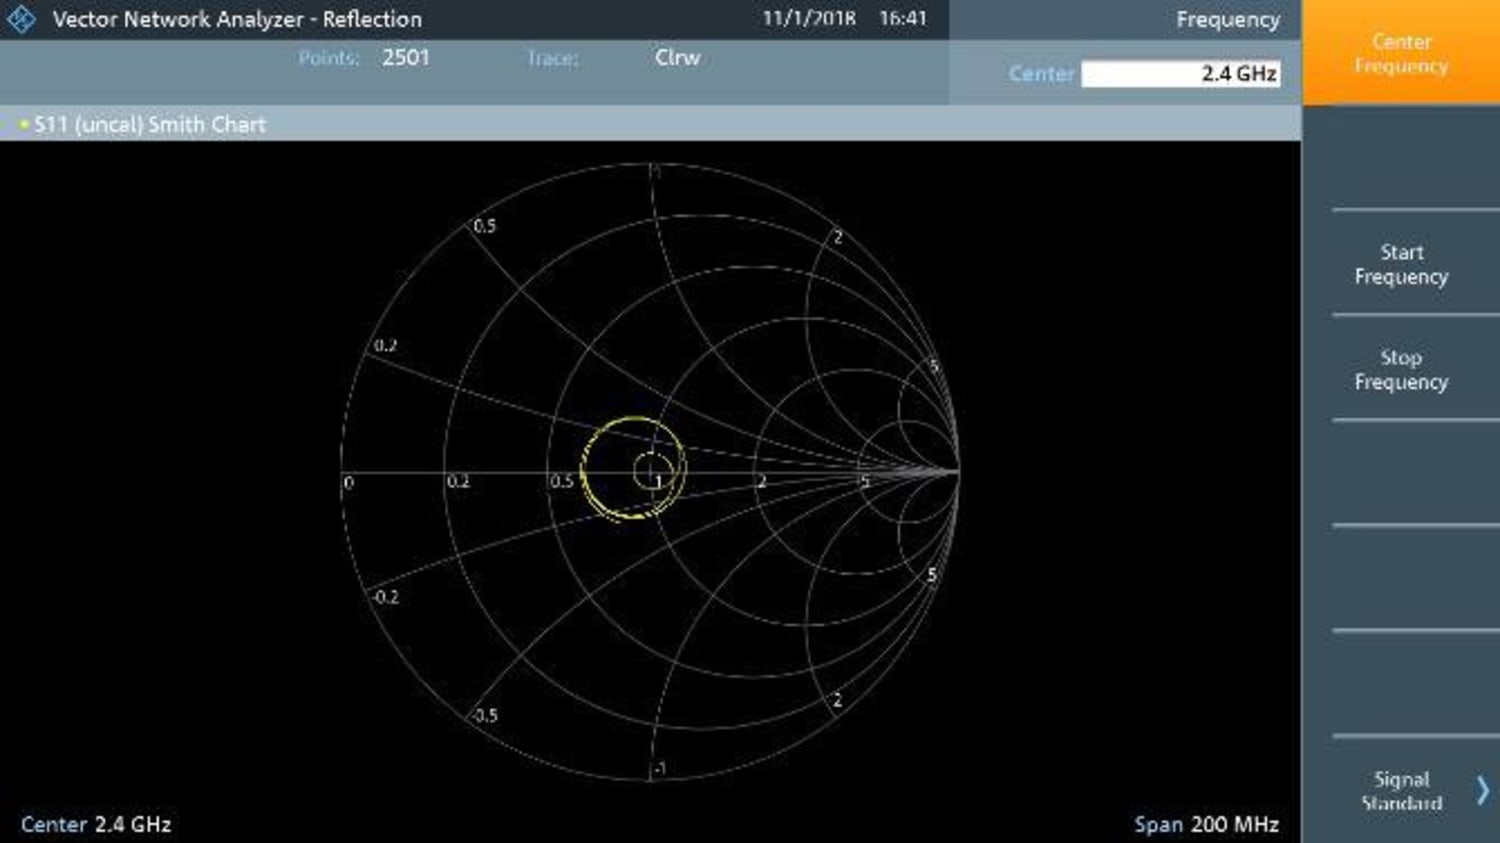
Task: Click the Rohde & Schwarz logo icon
Action: pos(18,17)
